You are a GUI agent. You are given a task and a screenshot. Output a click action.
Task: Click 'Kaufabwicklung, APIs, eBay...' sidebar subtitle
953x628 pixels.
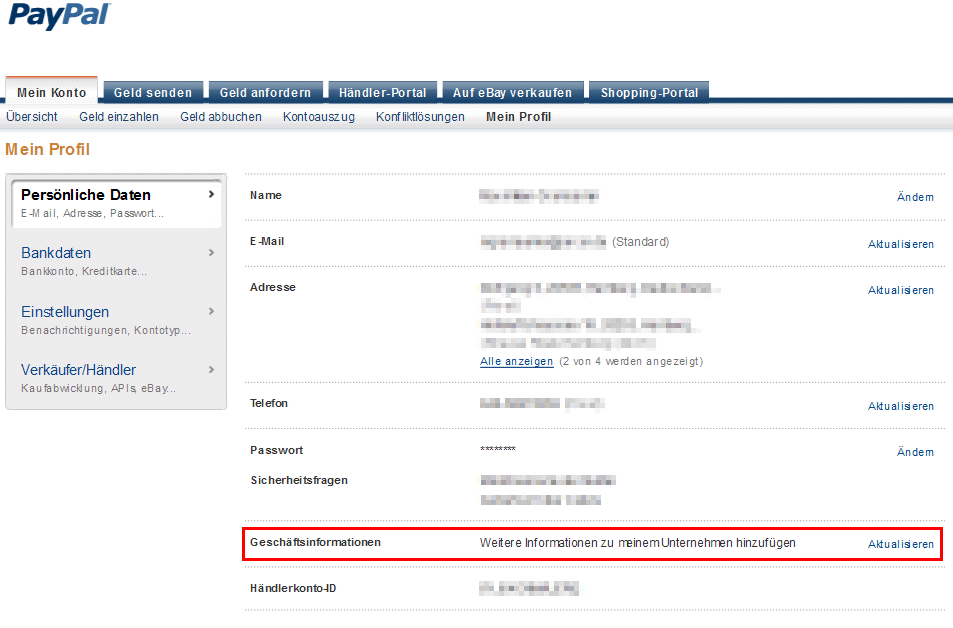[98, 388]
